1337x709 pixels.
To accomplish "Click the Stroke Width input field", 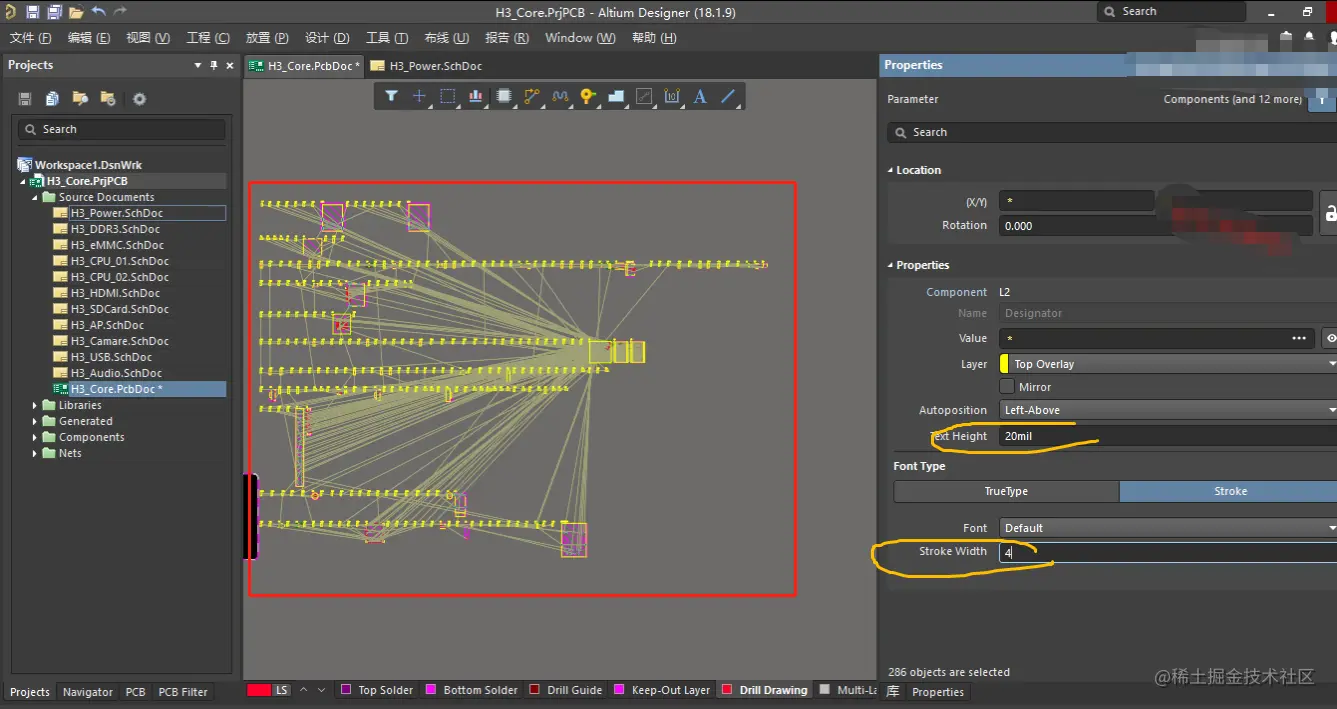I will click(1168, 552).
